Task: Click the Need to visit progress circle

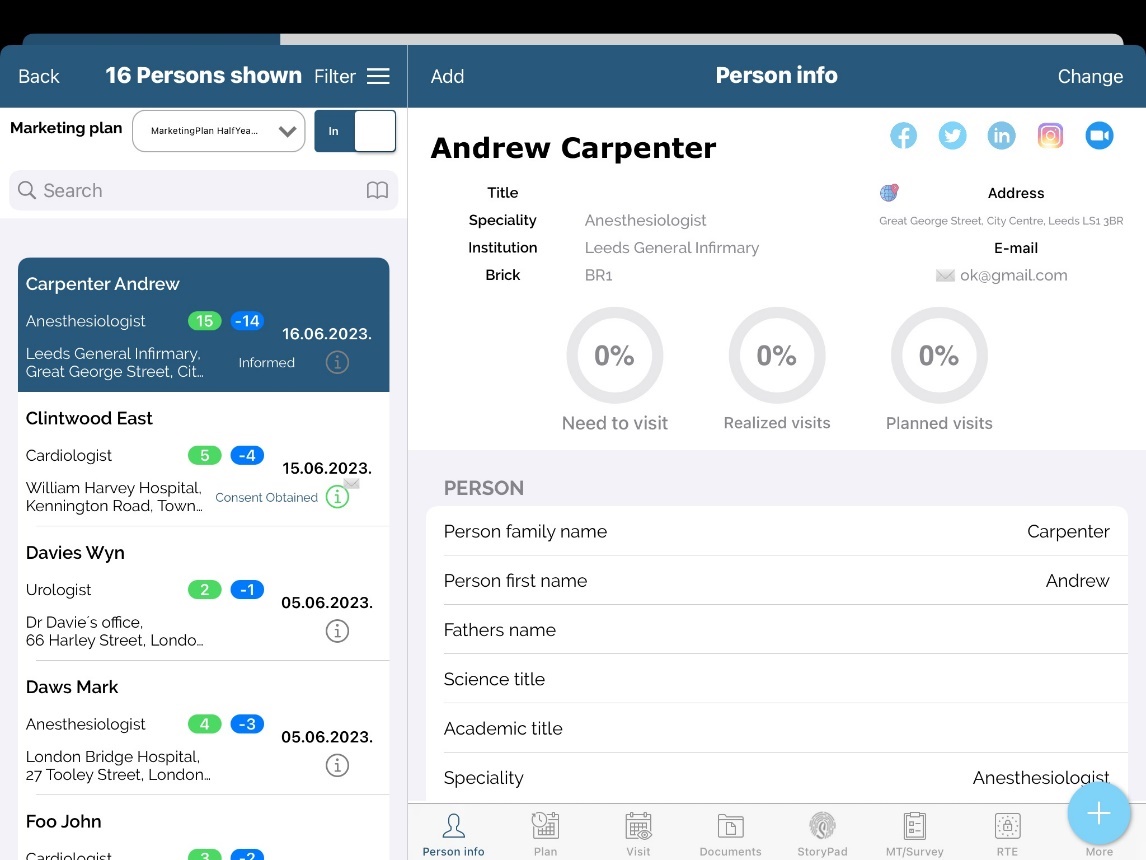Action: coord(614,356)
